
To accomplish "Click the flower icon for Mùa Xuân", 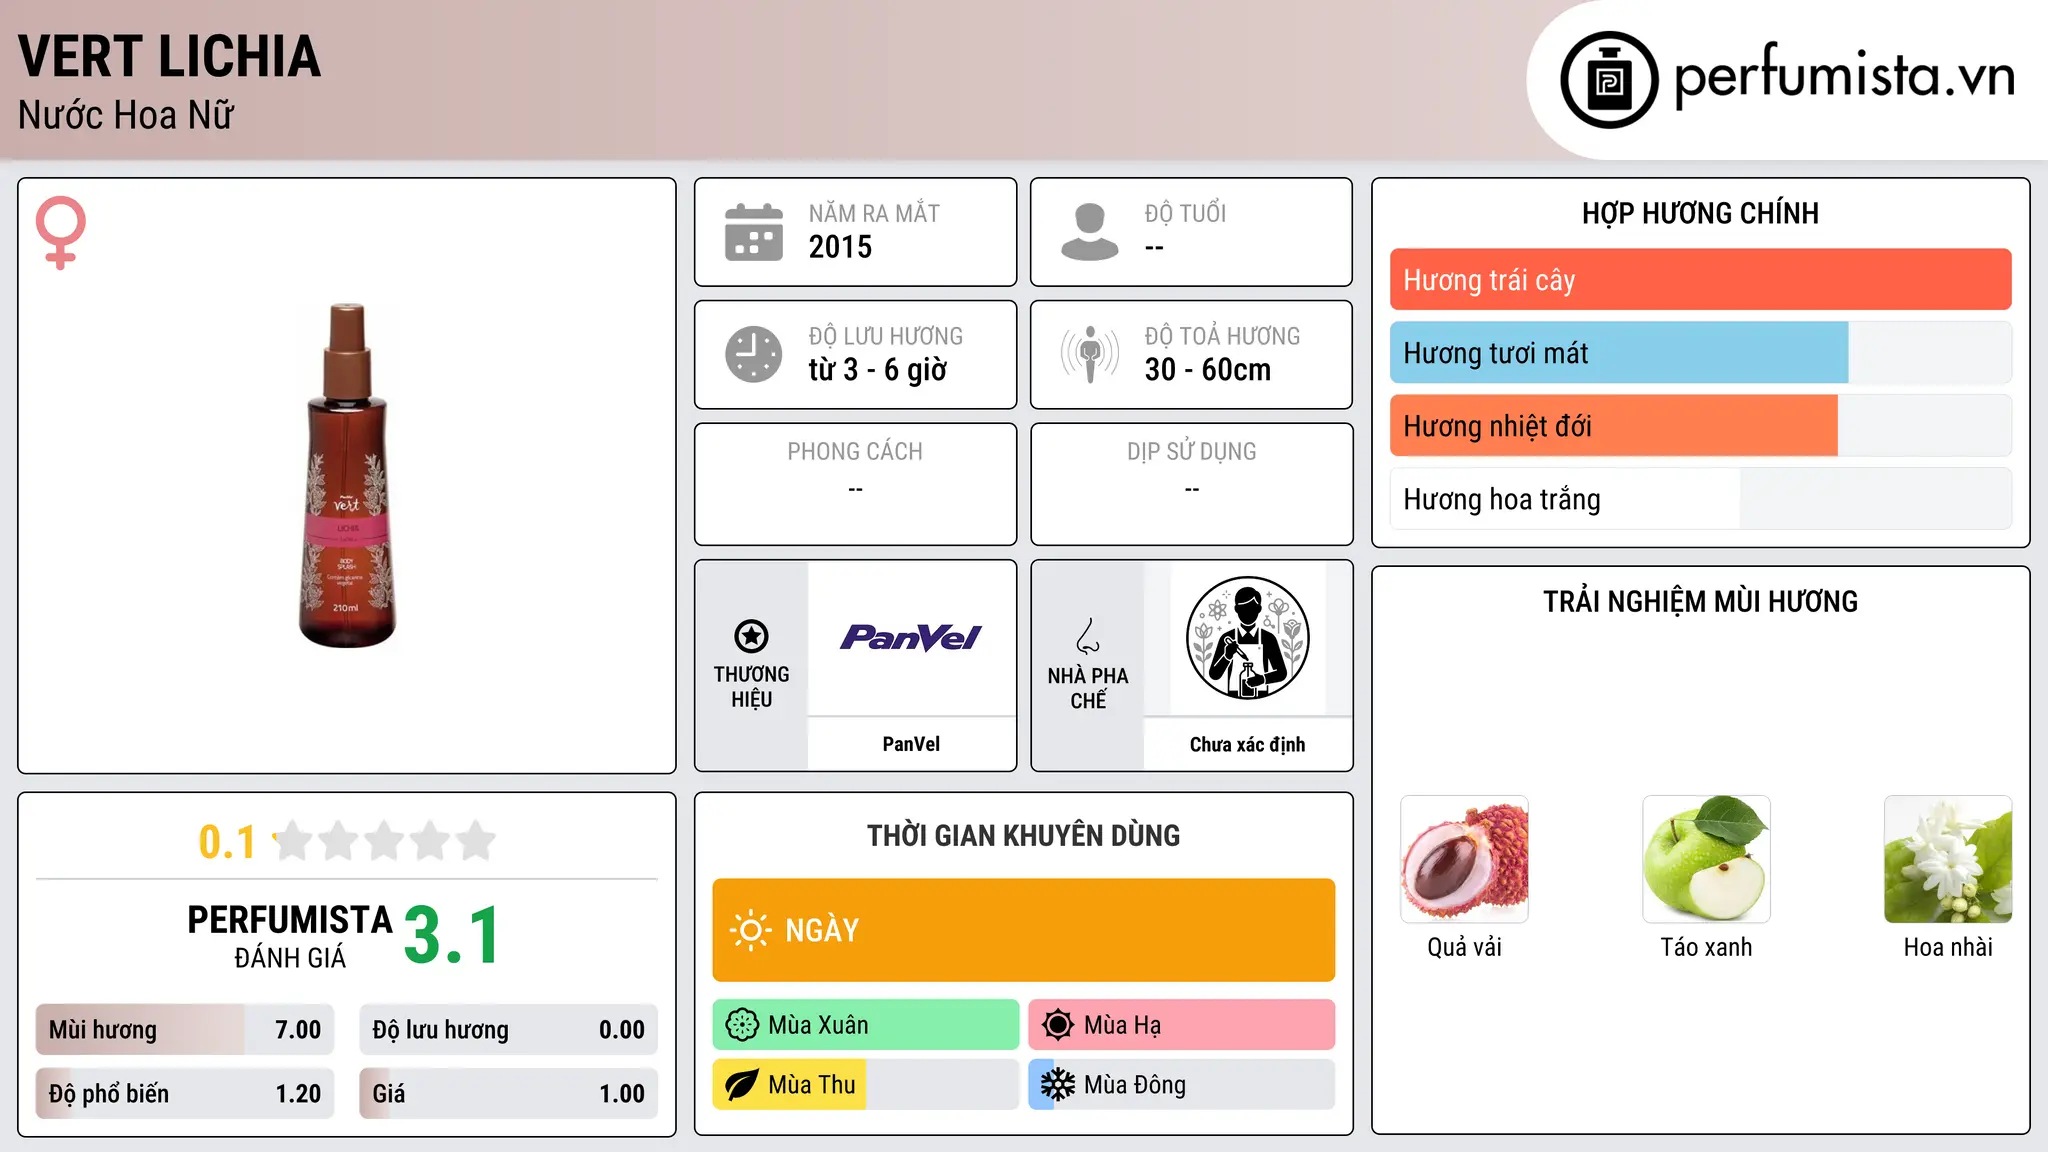I will tap(742, 1025).
